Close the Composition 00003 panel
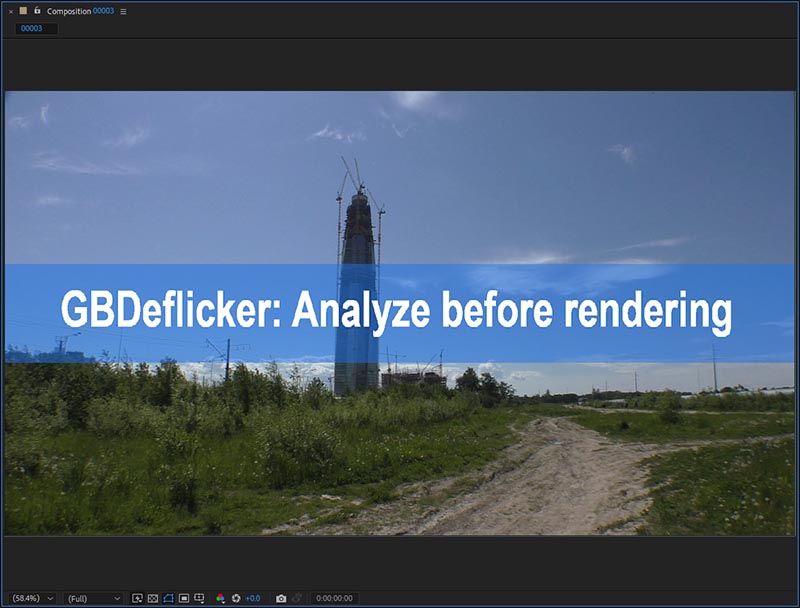Screen dimensions: 800x608 [x=11, y=11]
